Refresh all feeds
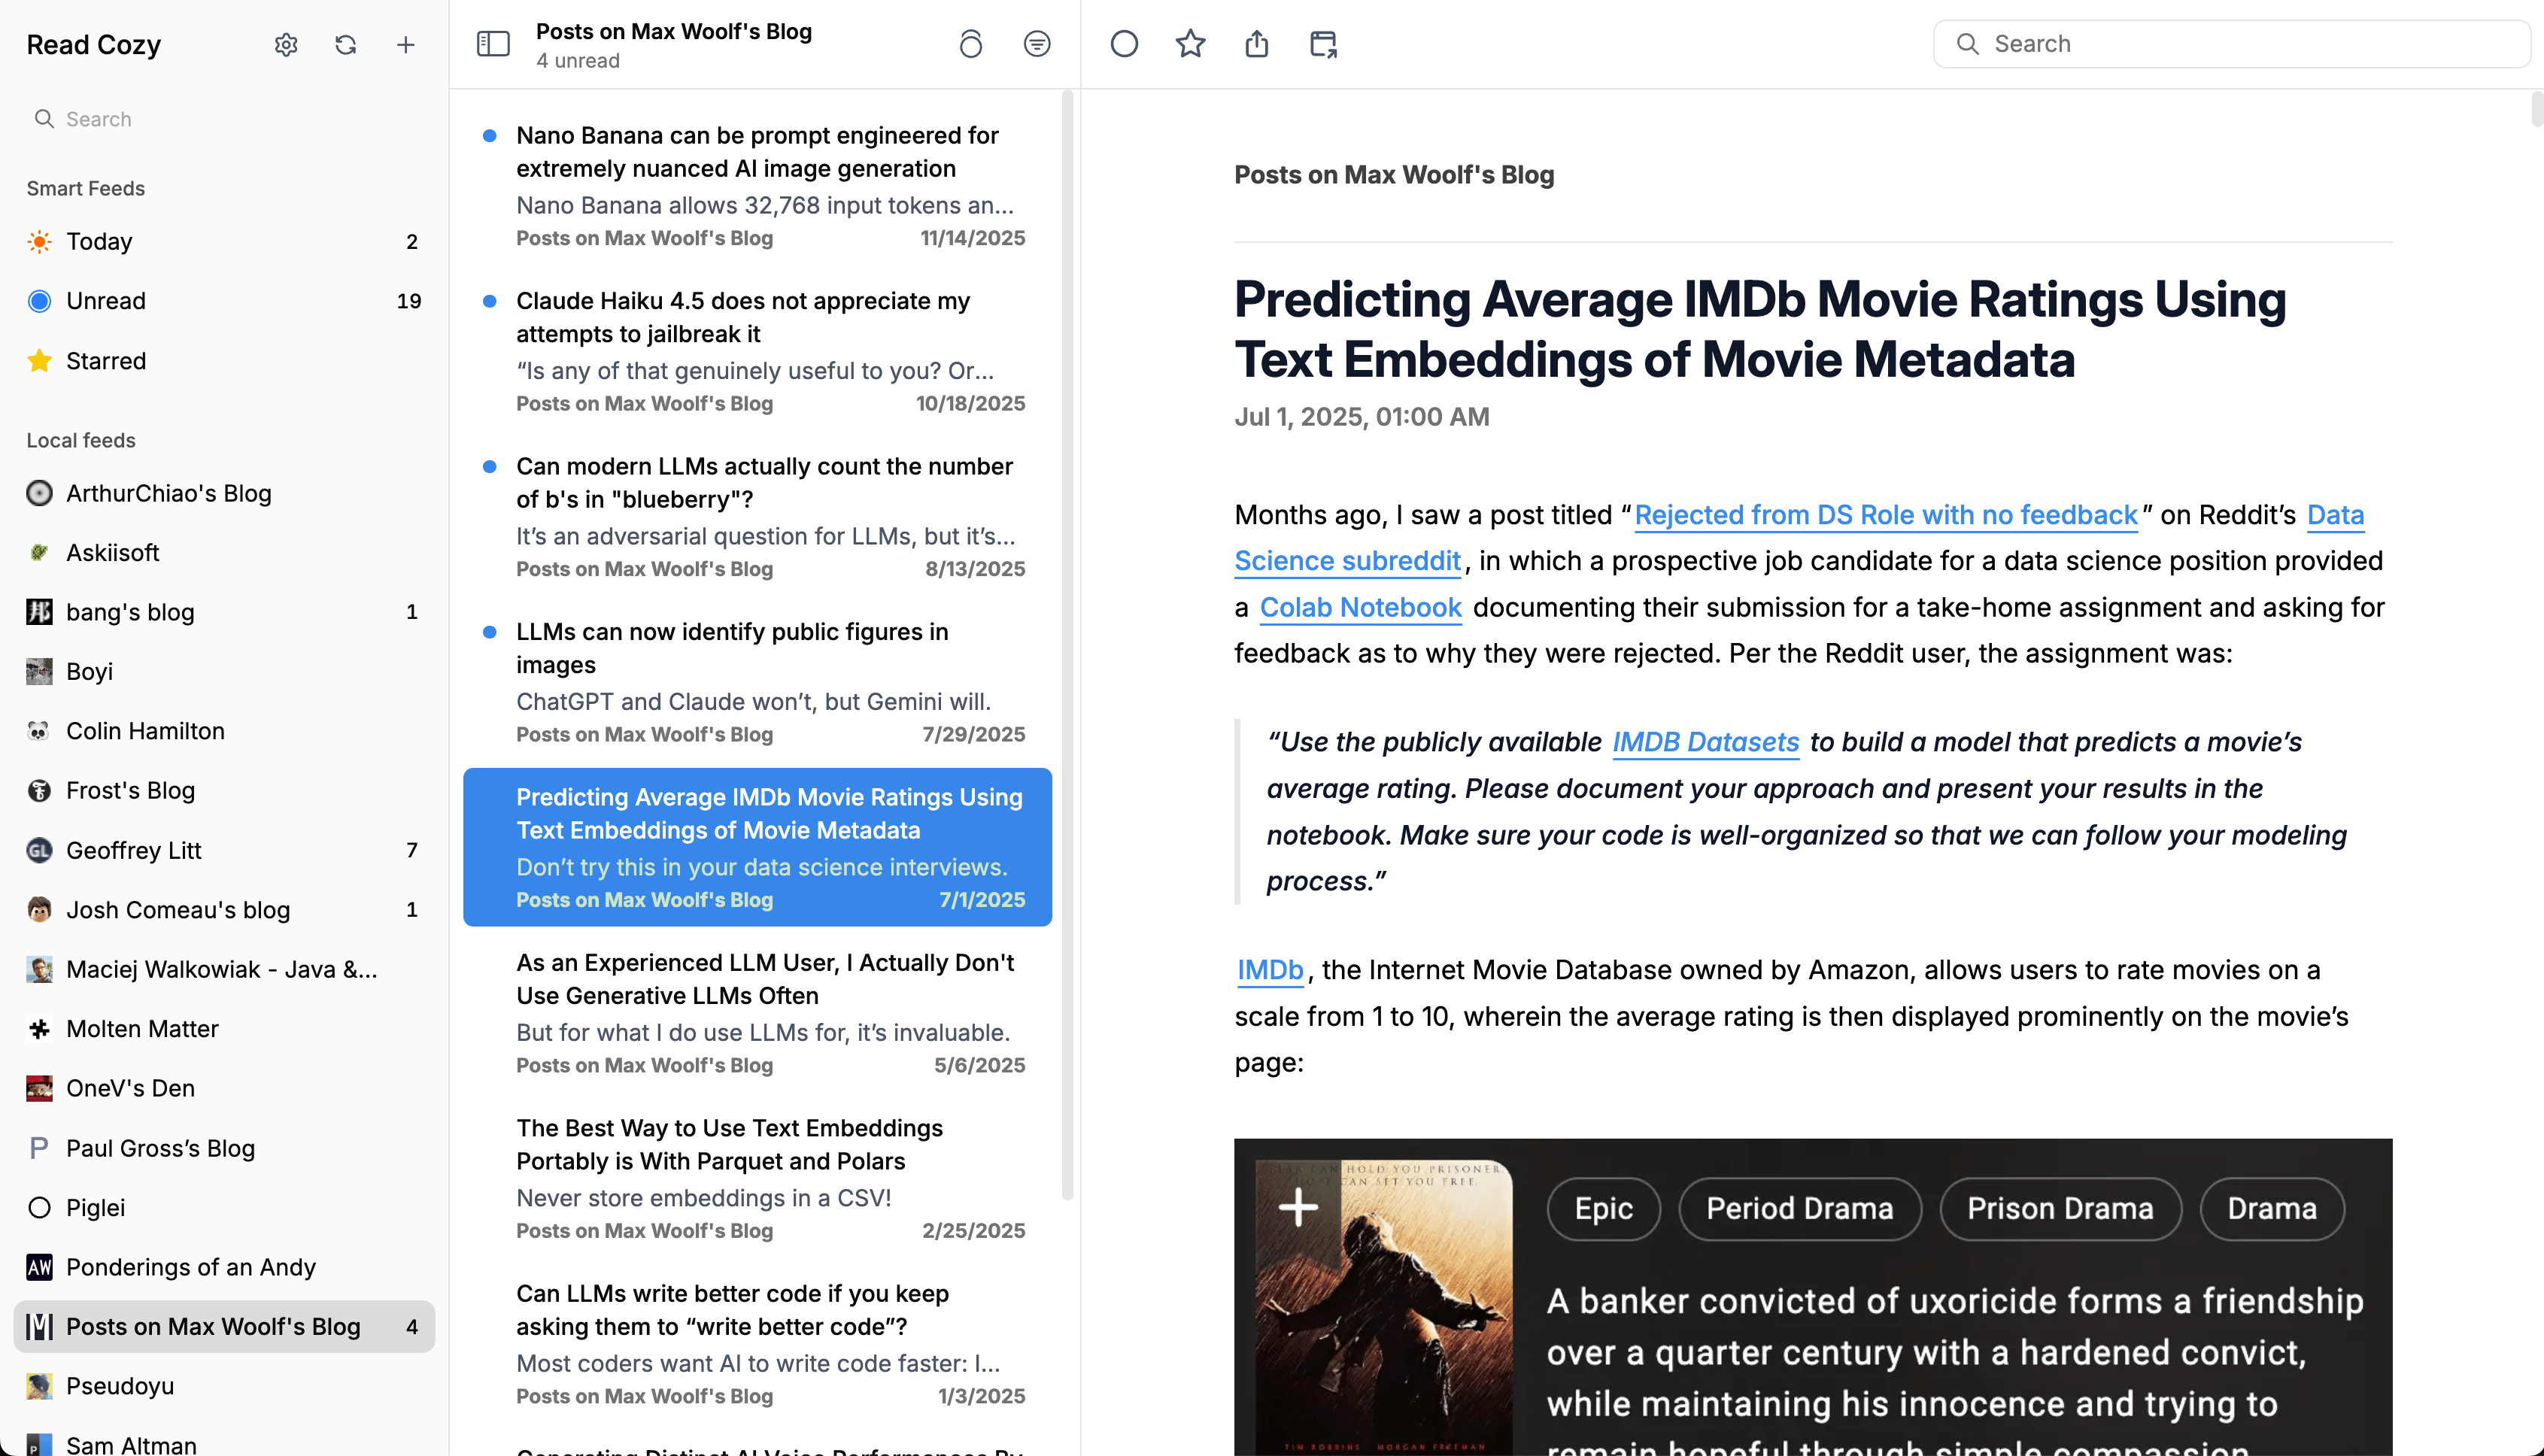The image size is (2544, 1456). coord(345,44)
